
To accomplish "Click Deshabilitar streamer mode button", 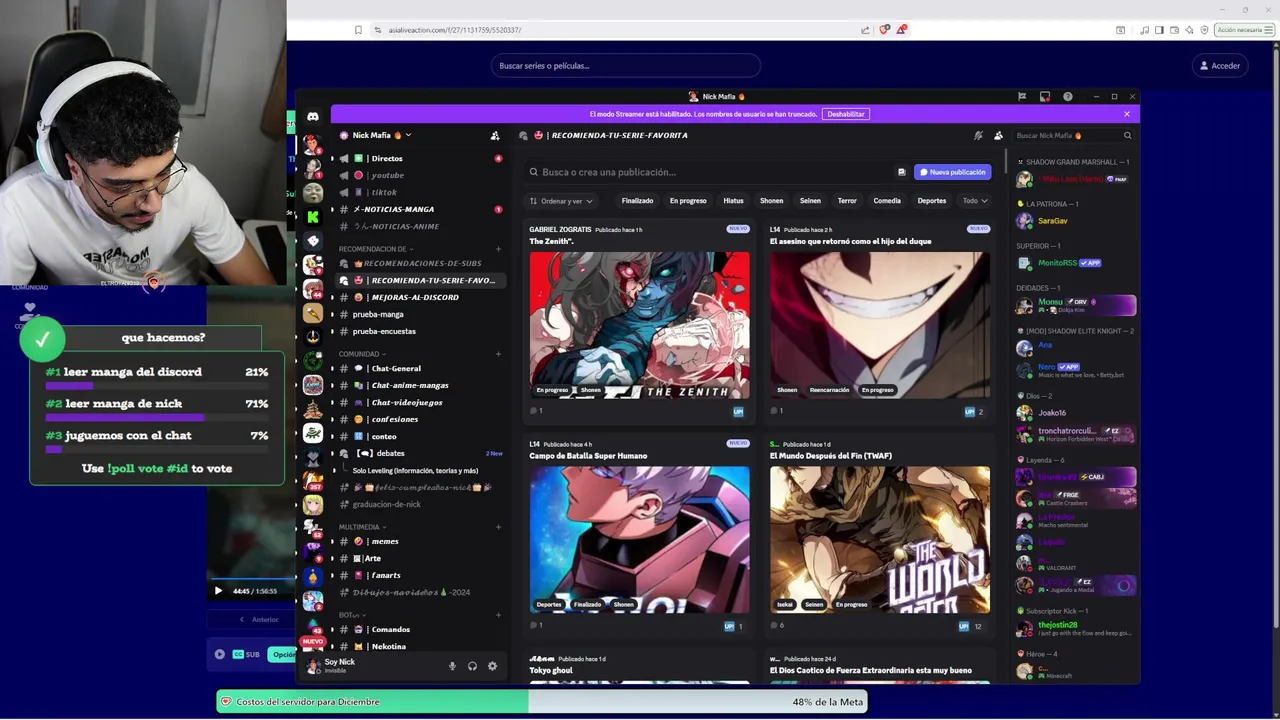I will [845, 114].
